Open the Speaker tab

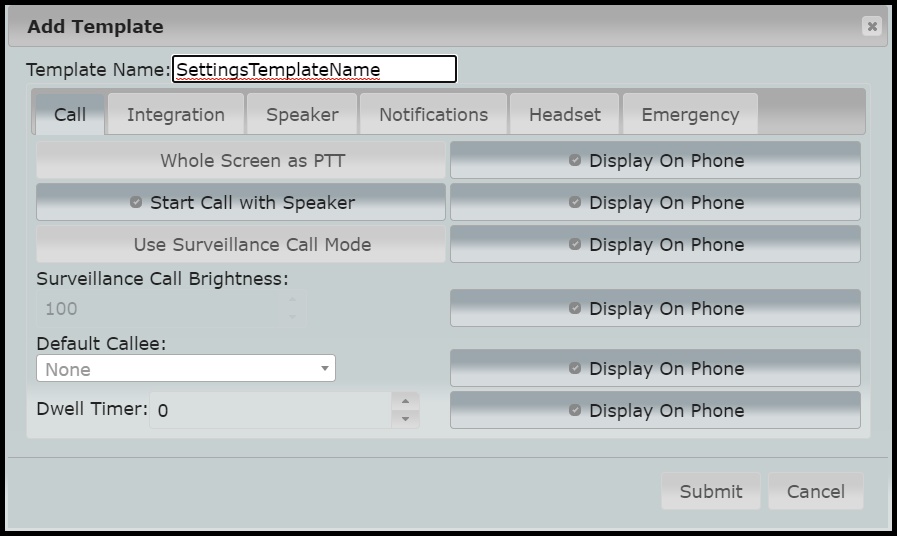click(x=302, y=114)
